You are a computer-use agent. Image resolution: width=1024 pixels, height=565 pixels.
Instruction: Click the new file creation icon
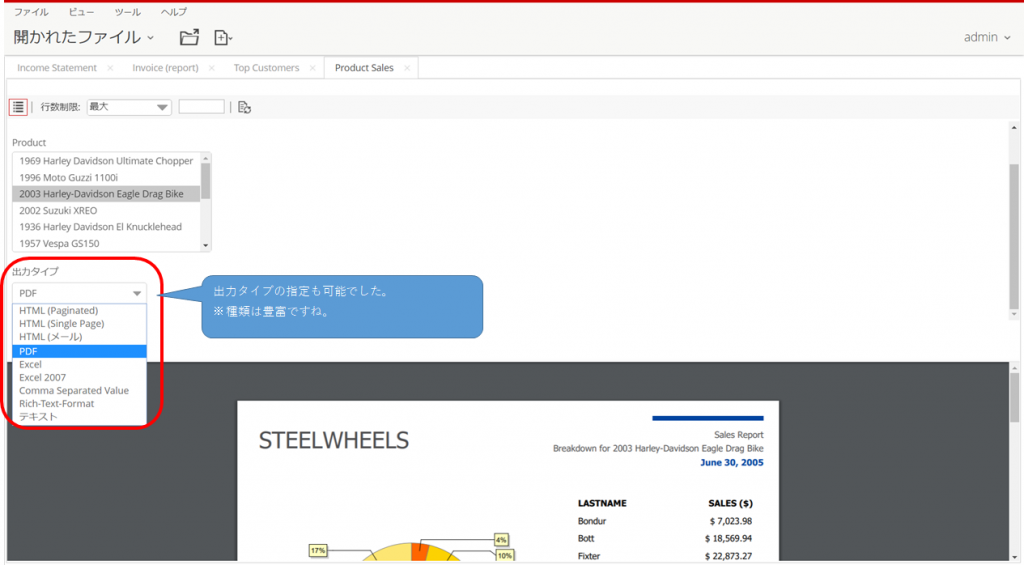click(223, 38)
